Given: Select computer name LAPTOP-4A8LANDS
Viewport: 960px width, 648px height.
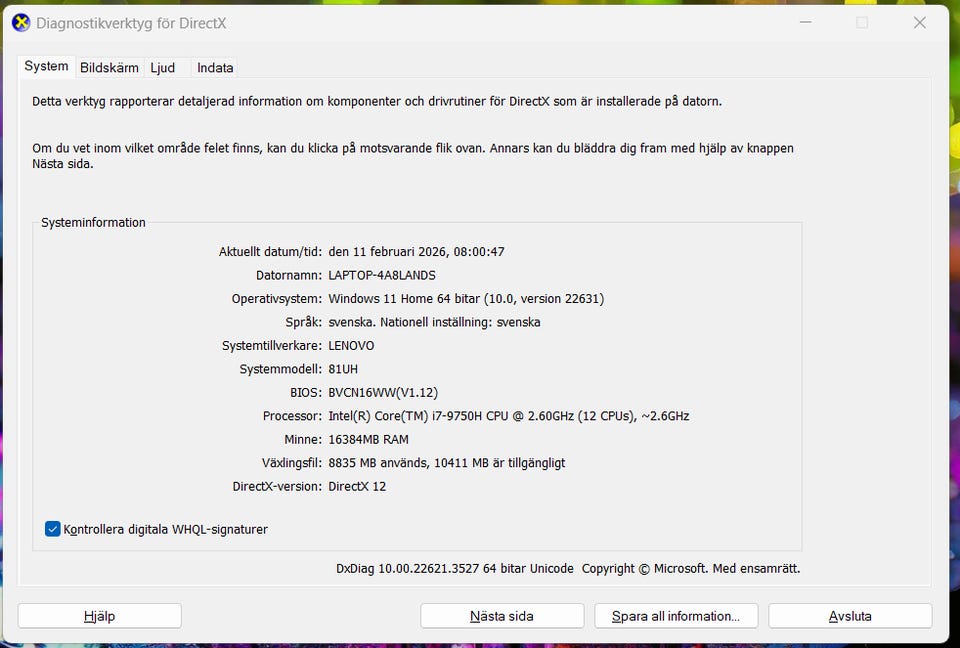Looking at the screenshot, I should tap(382, 275).
